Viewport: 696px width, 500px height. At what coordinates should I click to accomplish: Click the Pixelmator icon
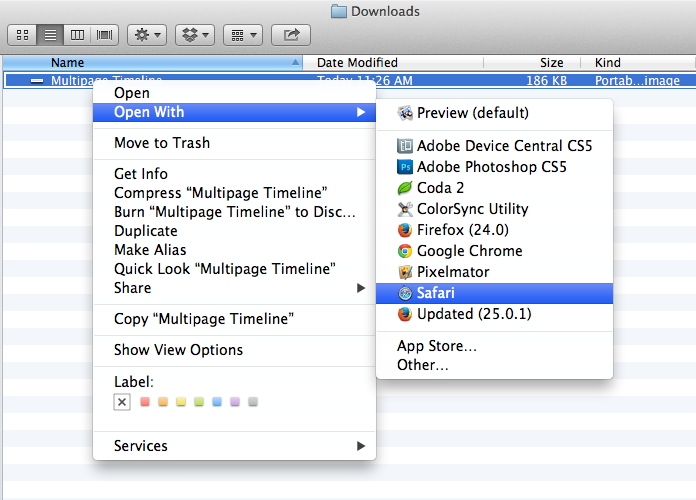tap(405, 272)
